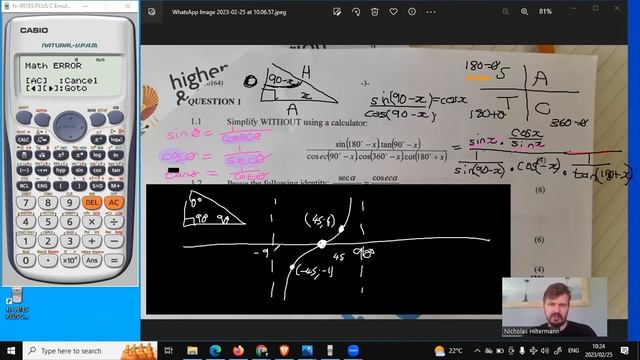Tap the multiply key on the calculator

(x=92, y=222)
